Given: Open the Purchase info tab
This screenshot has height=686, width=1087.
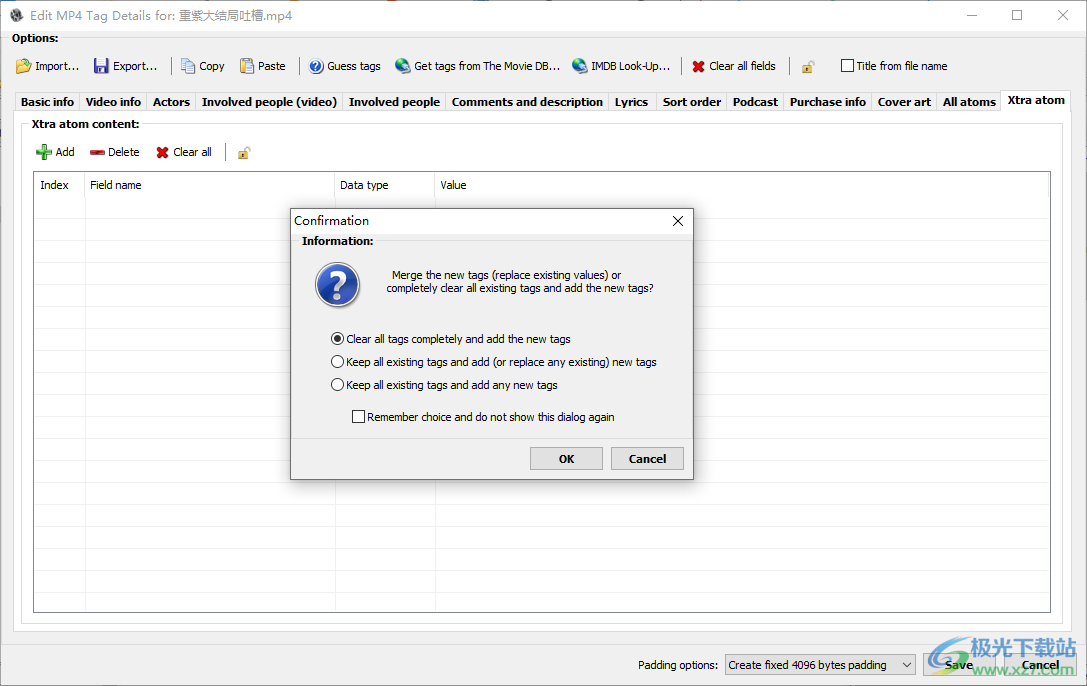Looking at the screenshot, I should [x=828, y=102].
